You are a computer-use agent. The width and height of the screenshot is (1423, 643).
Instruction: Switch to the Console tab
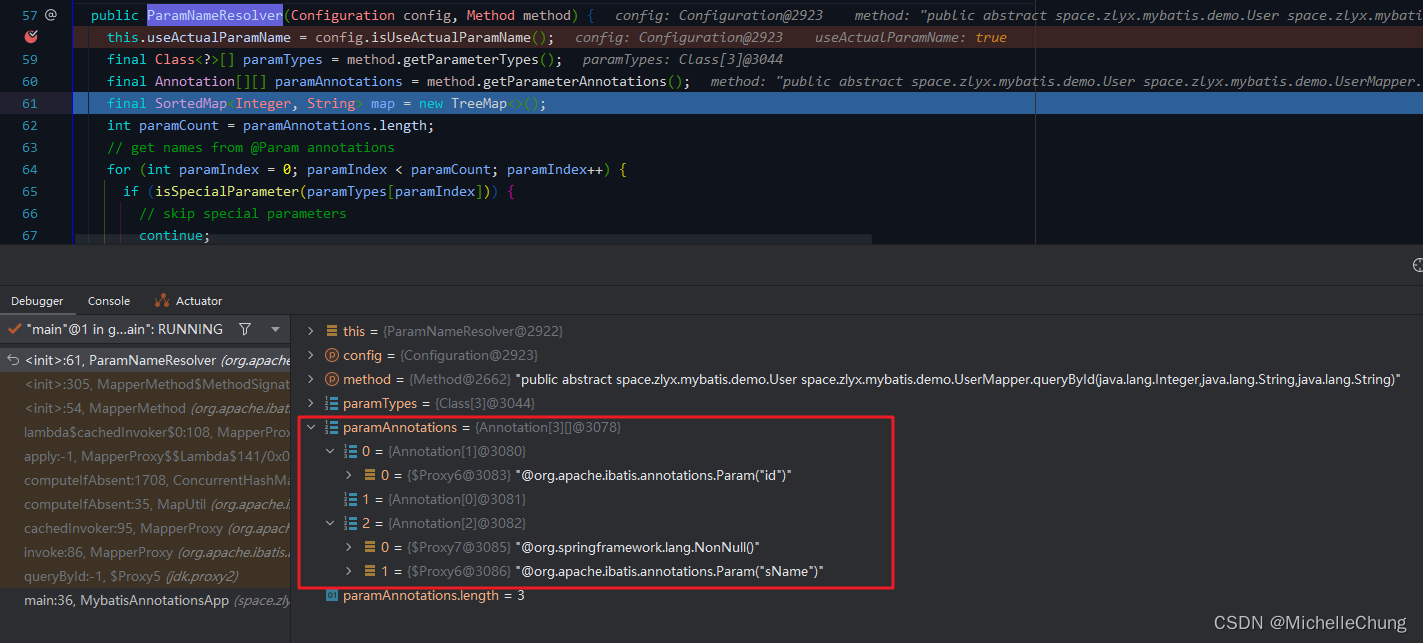click(109, 301)
